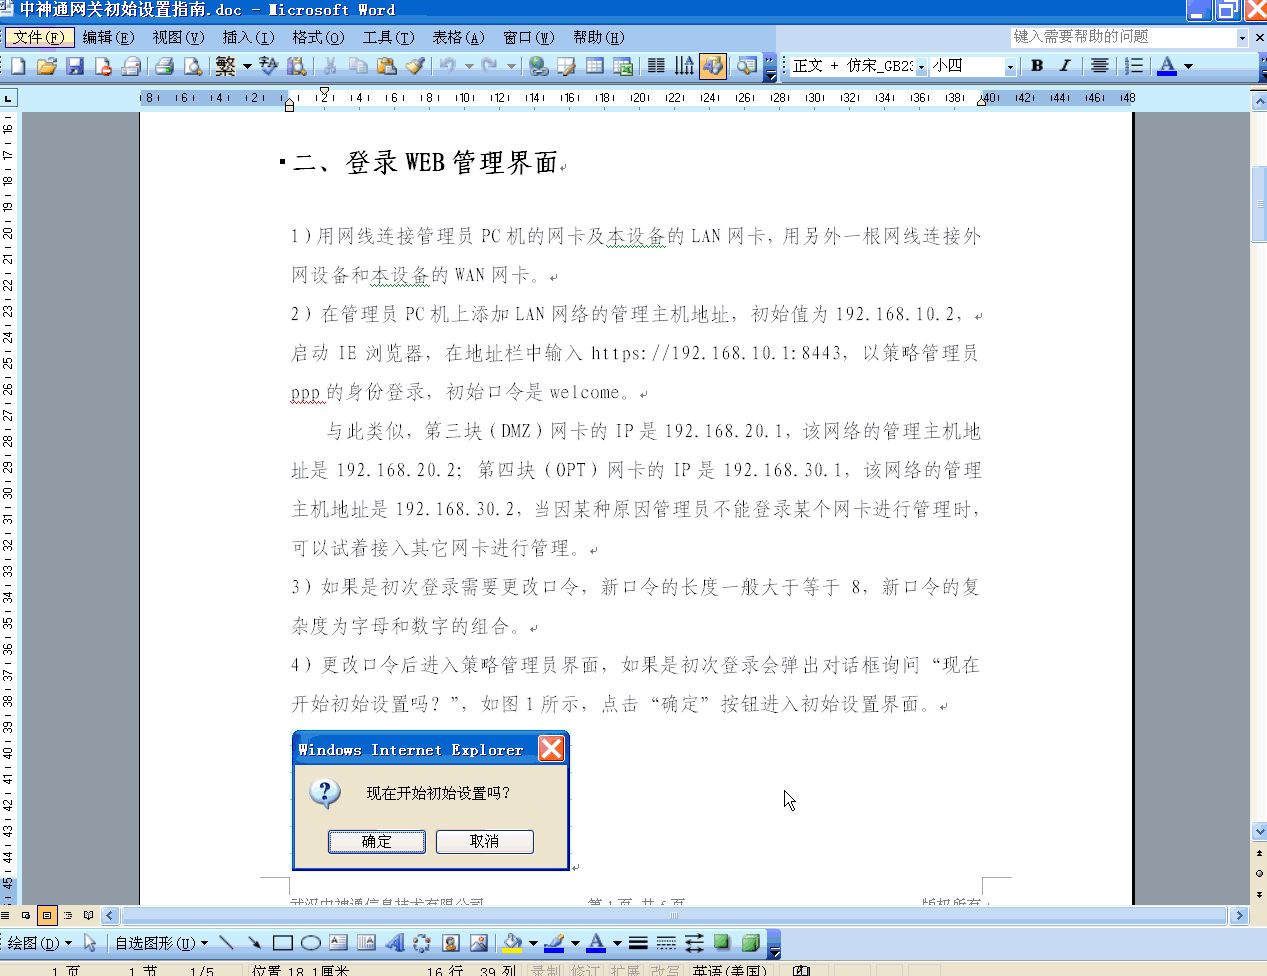Click the Insert Hyperlink globe icon
The height and width of the screenshot is (976, 1267).
(x=539, y=66)
